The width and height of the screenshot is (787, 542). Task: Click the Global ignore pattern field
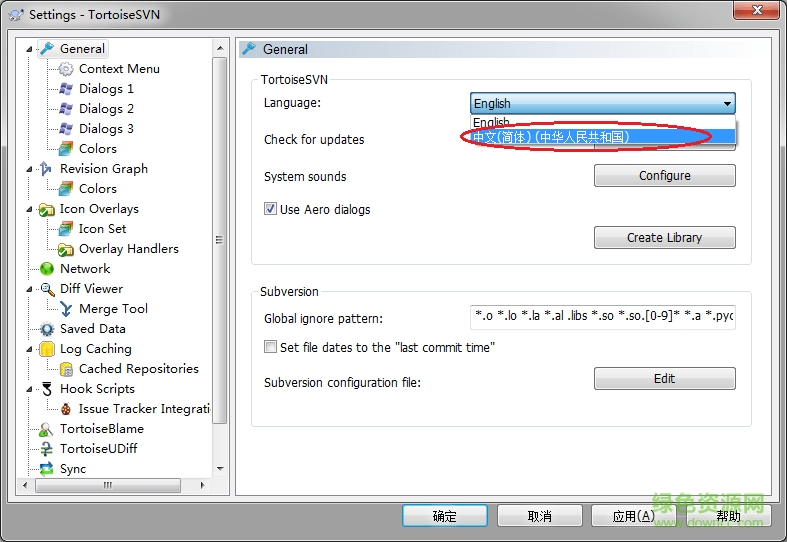coord(603,316)
